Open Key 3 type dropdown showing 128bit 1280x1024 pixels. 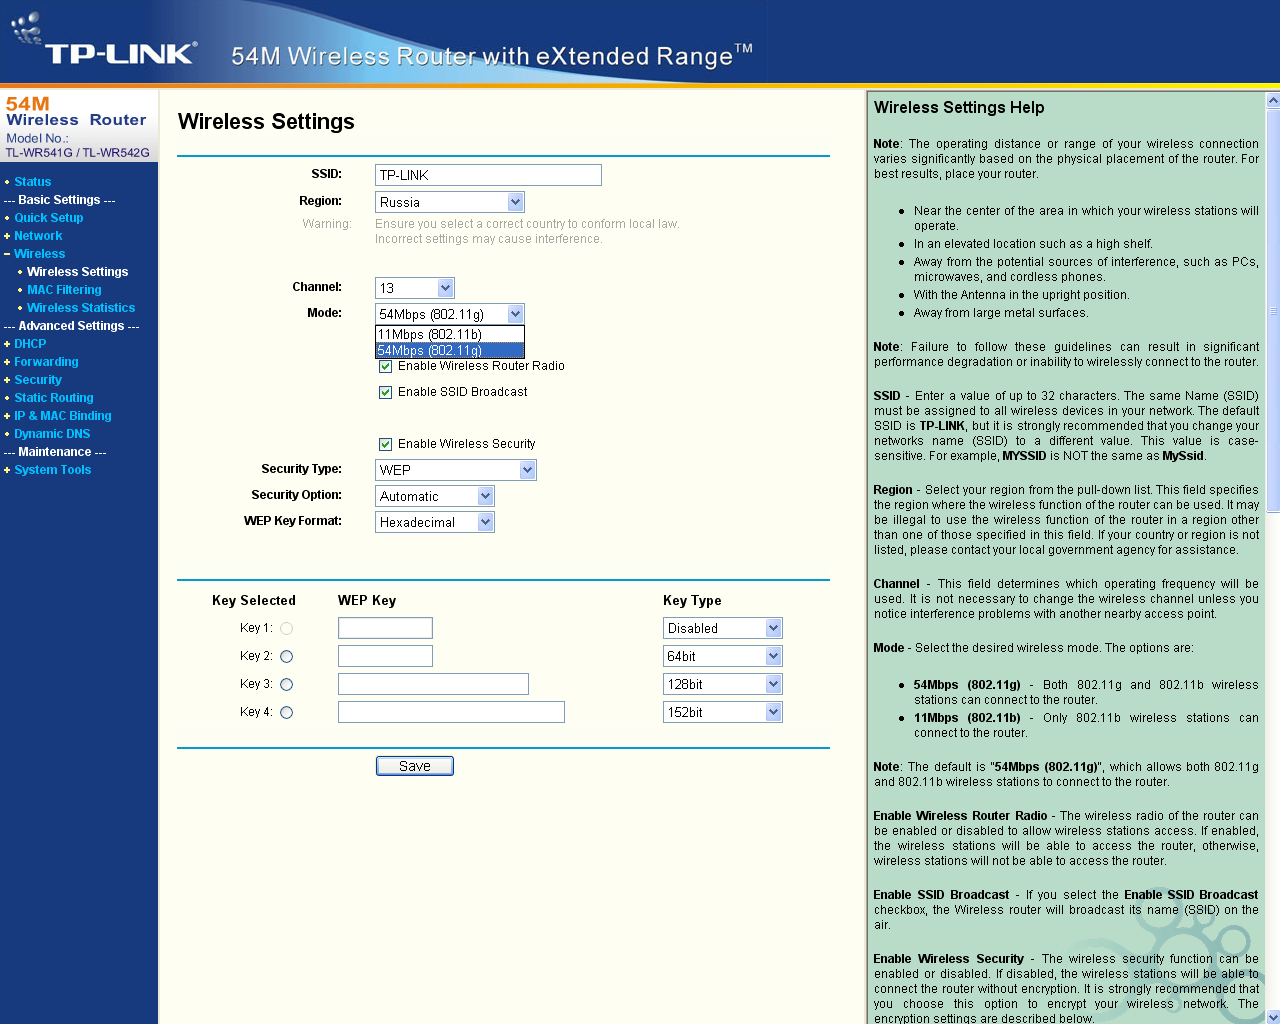tap(723, 684)
